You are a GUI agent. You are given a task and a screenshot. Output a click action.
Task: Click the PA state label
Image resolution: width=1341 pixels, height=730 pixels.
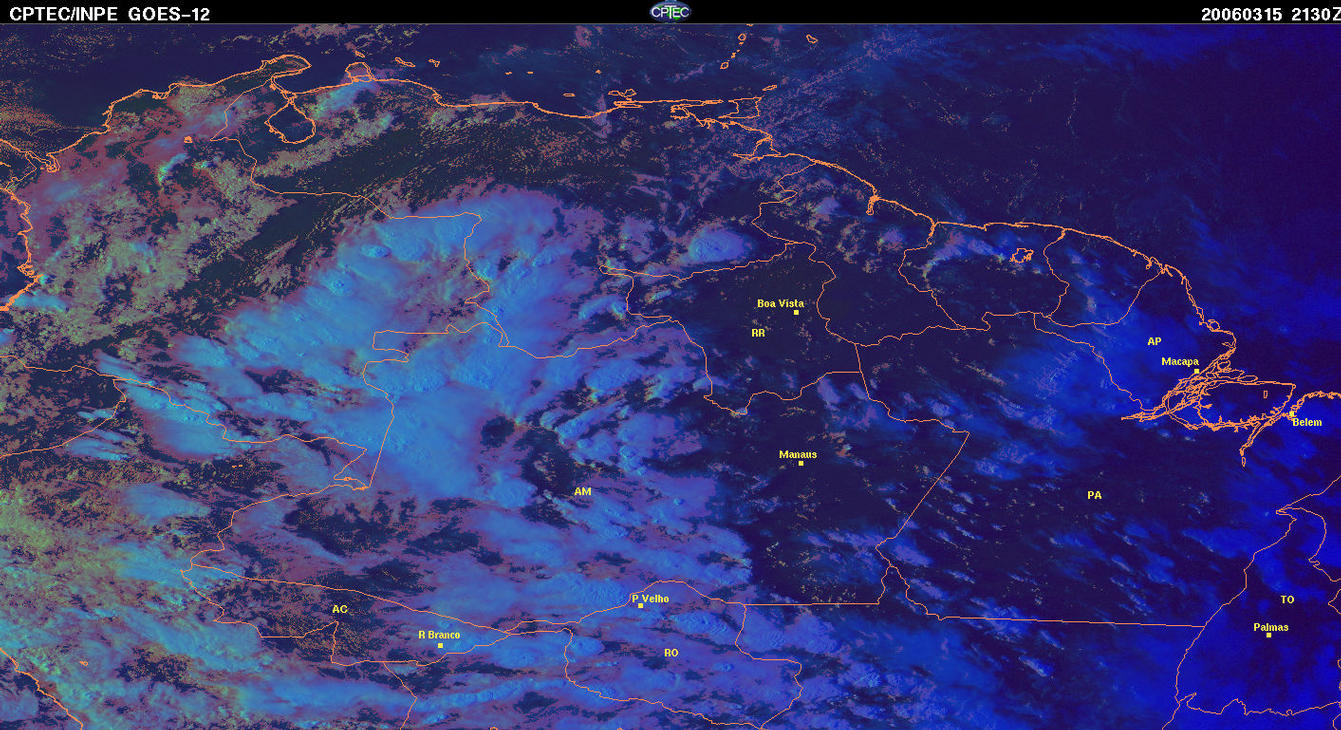tap(1094, 495)
